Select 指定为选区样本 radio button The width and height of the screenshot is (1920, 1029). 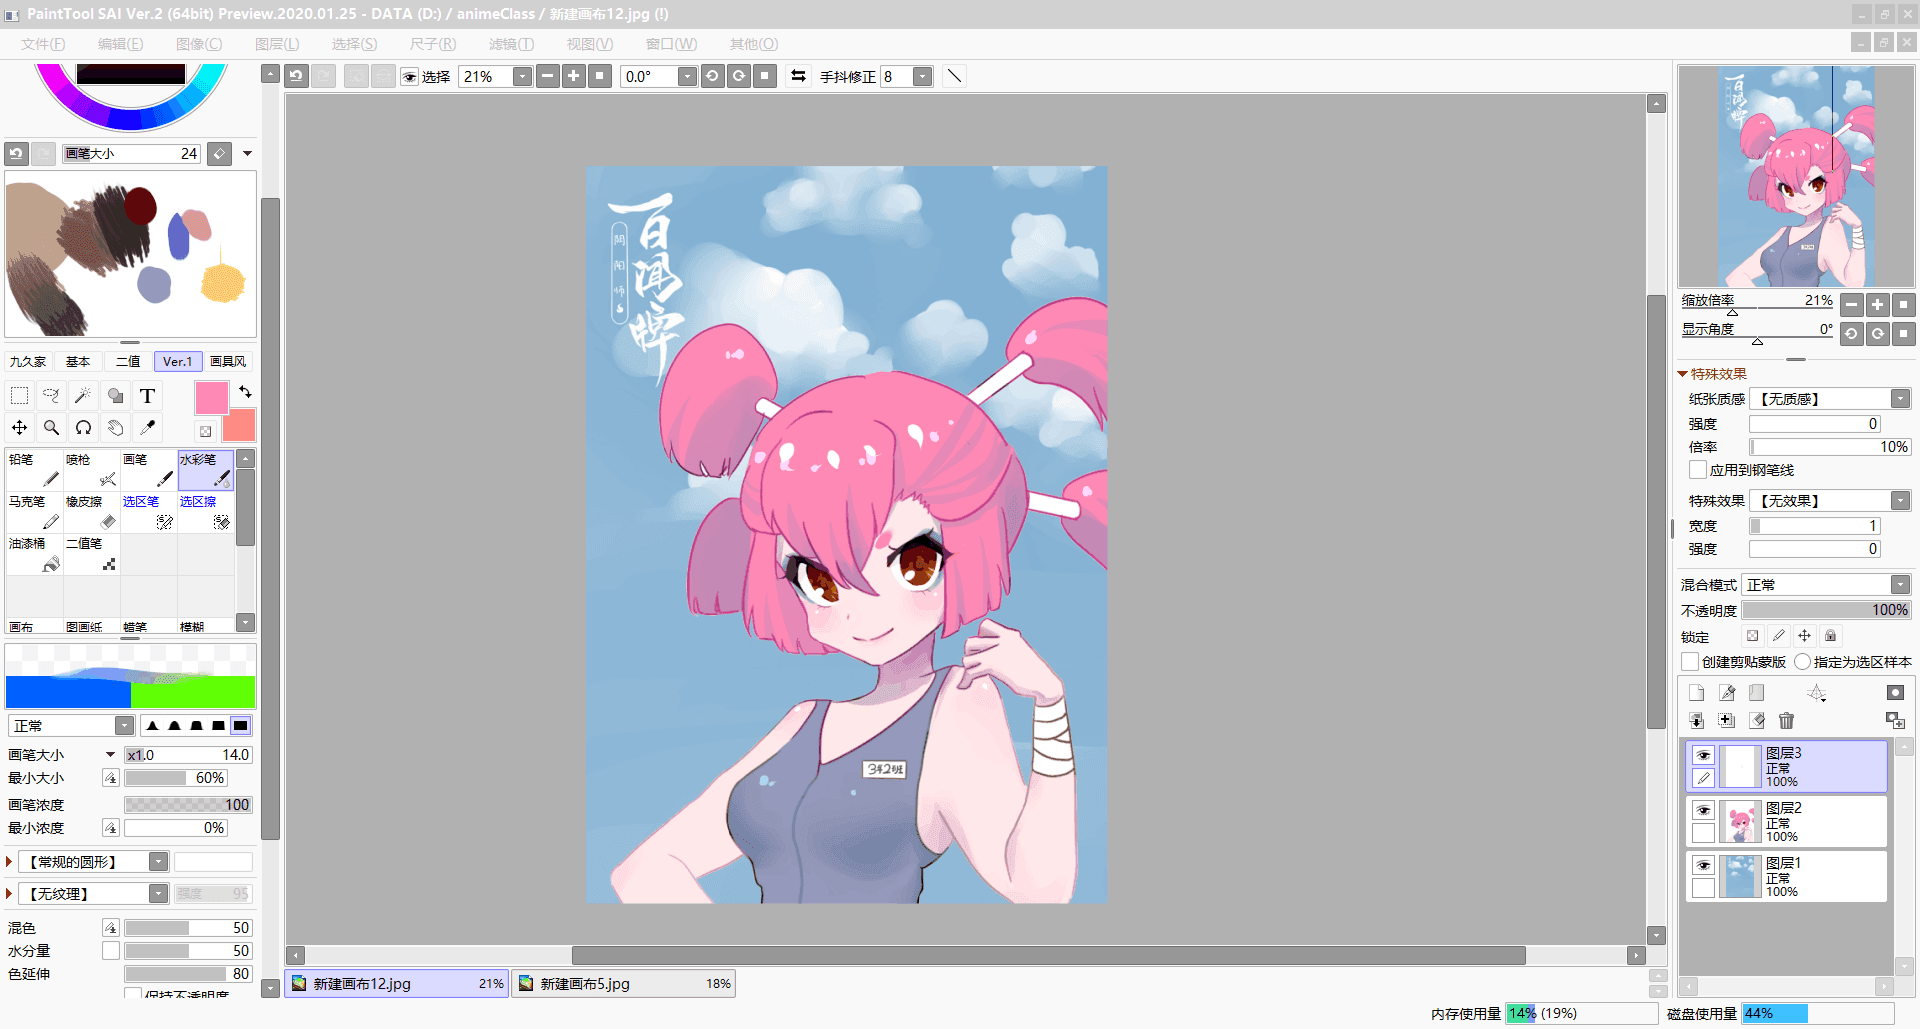point(1802,662)
